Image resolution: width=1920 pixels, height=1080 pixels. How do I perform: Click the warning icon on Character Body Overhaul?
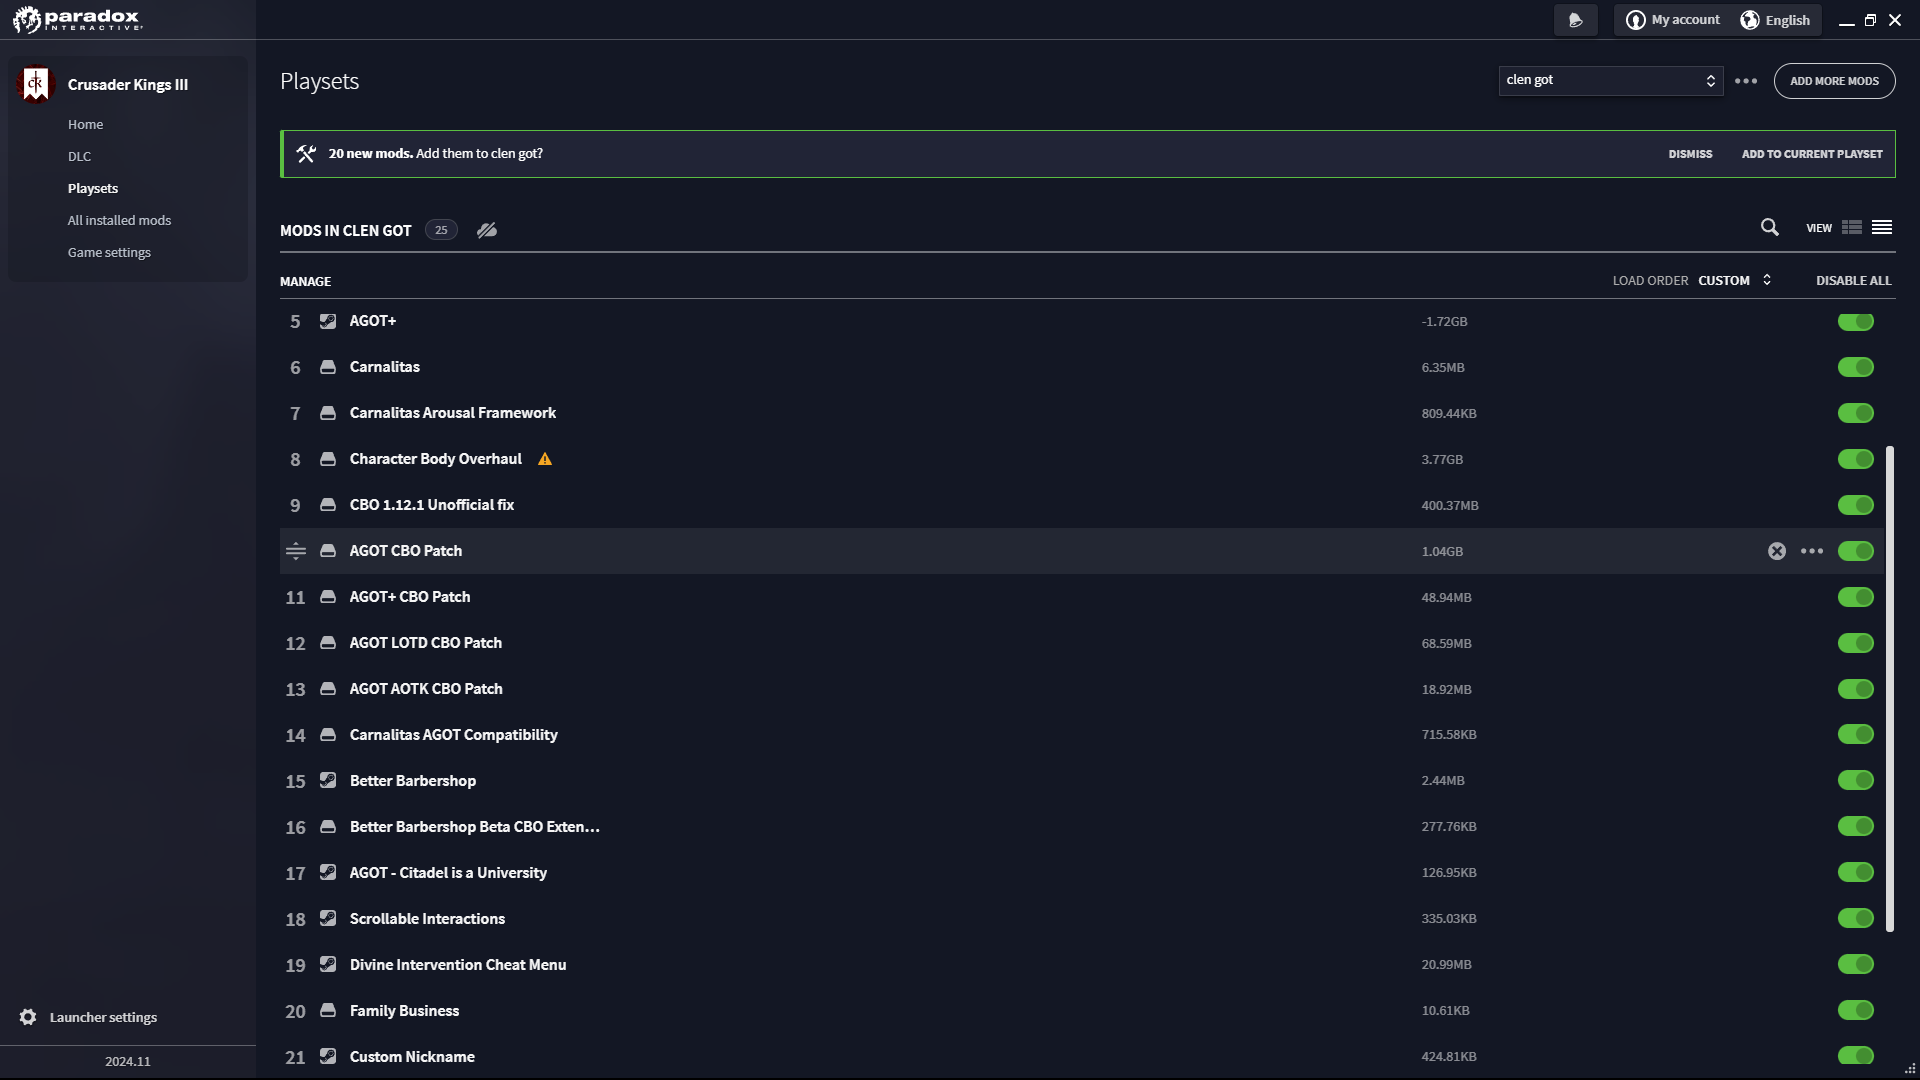[x=545, y=459]
